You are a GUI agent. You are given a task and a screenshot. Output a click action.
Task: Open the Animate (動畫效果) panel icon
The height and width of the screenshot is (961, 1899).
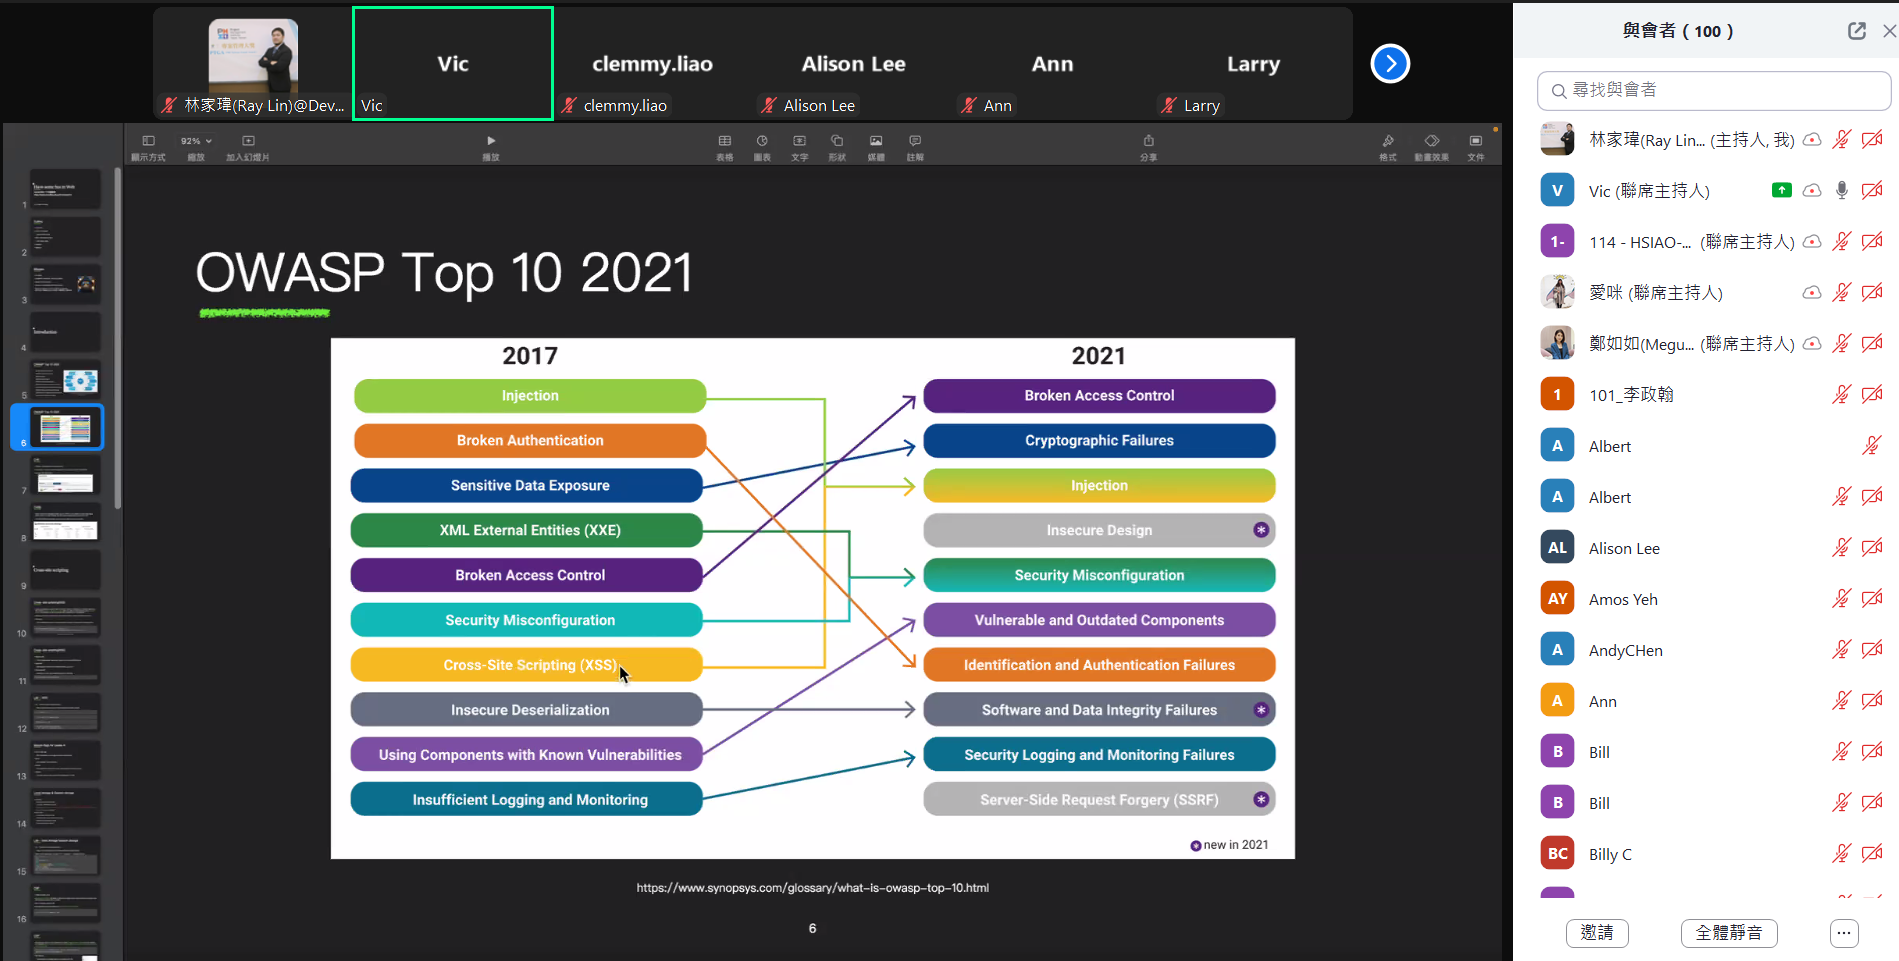(1432, 142)
